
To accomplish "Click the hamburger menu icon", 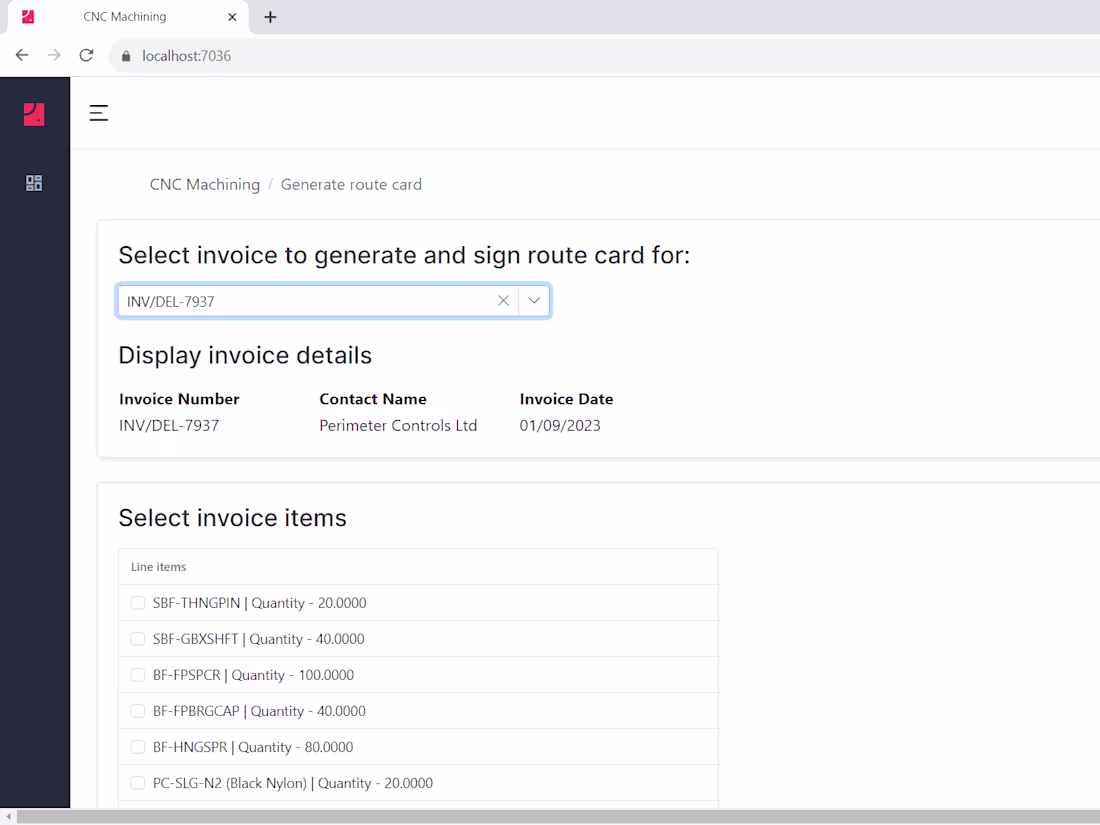I will pyautogui.click(x=98, y=113).
